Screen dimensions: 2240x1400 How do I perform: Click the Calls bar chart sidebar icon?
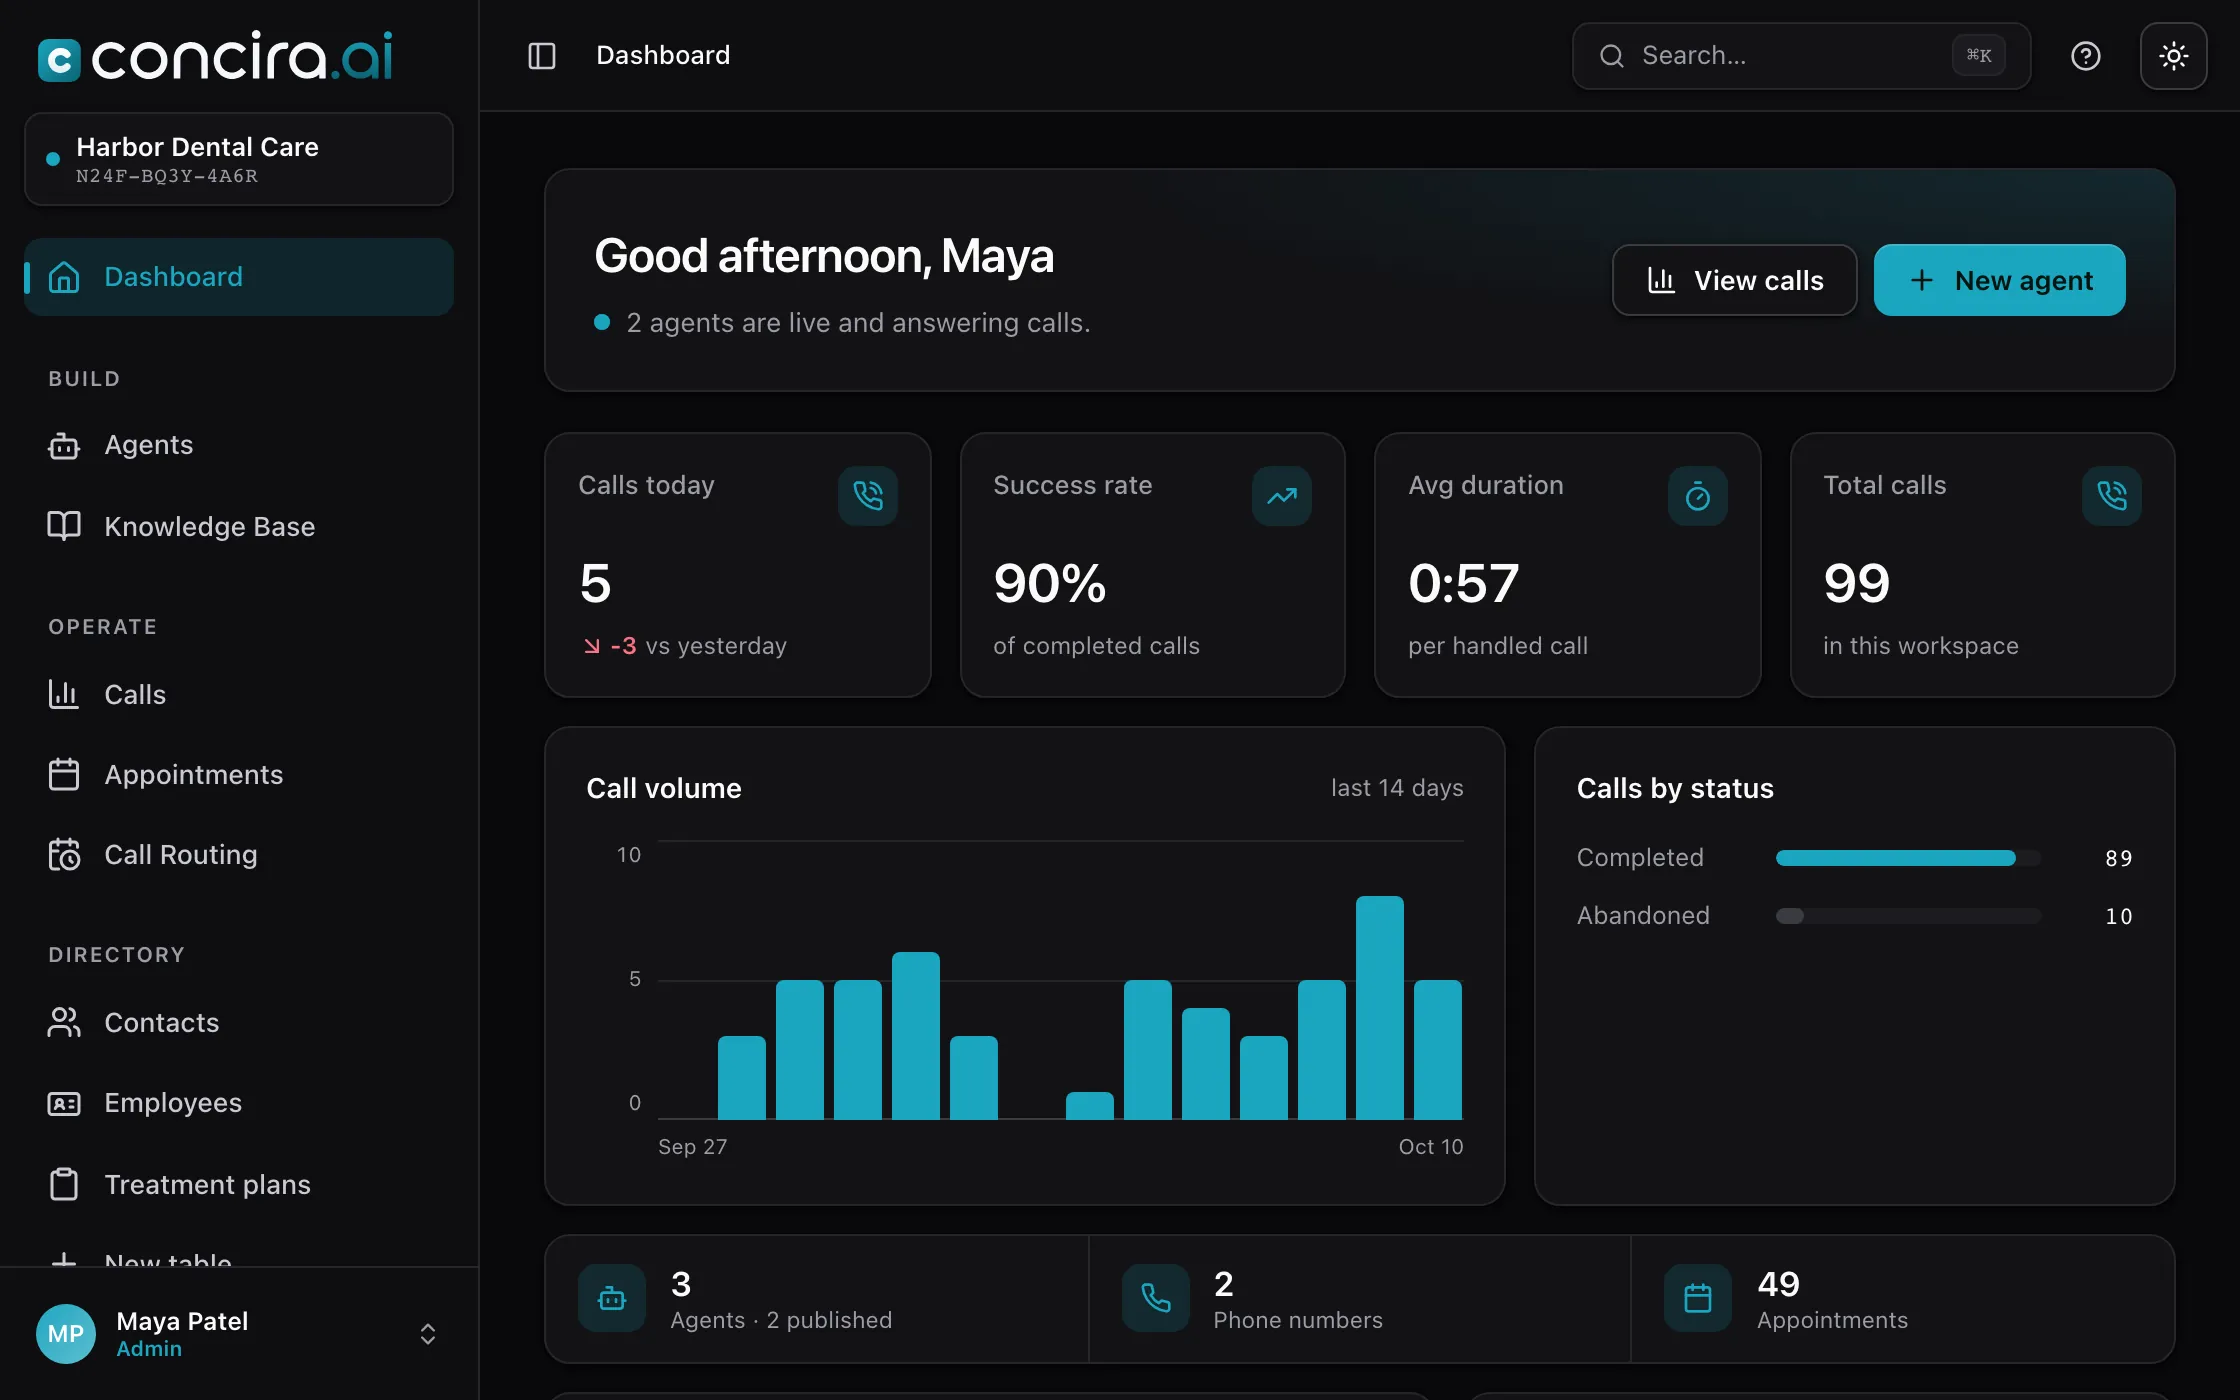pyautogui.click(x=64, y=694)
